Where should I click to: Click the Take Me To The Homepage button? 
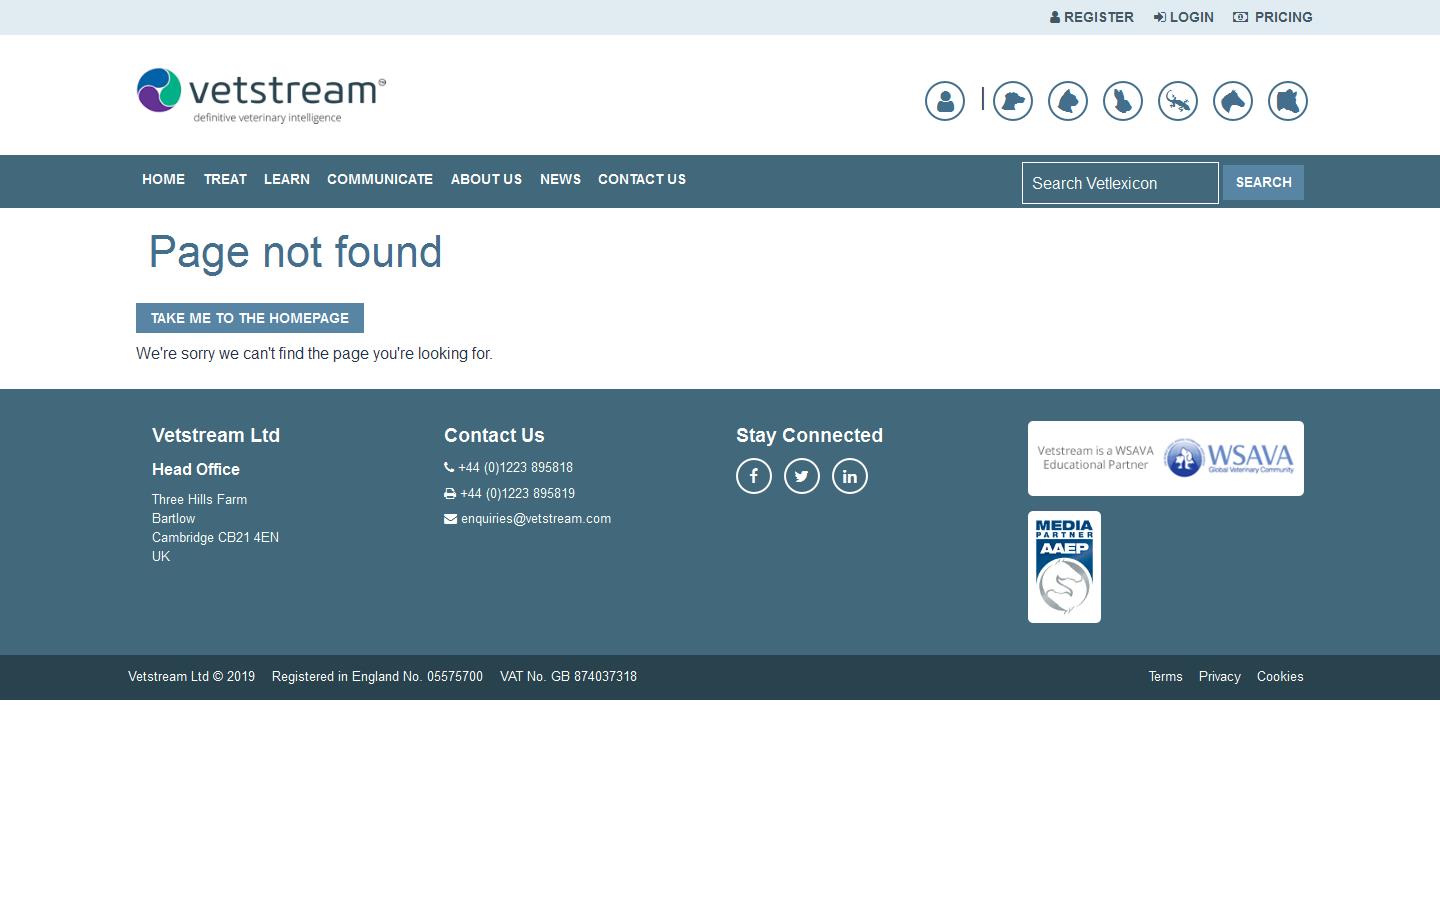click(250, 318)
